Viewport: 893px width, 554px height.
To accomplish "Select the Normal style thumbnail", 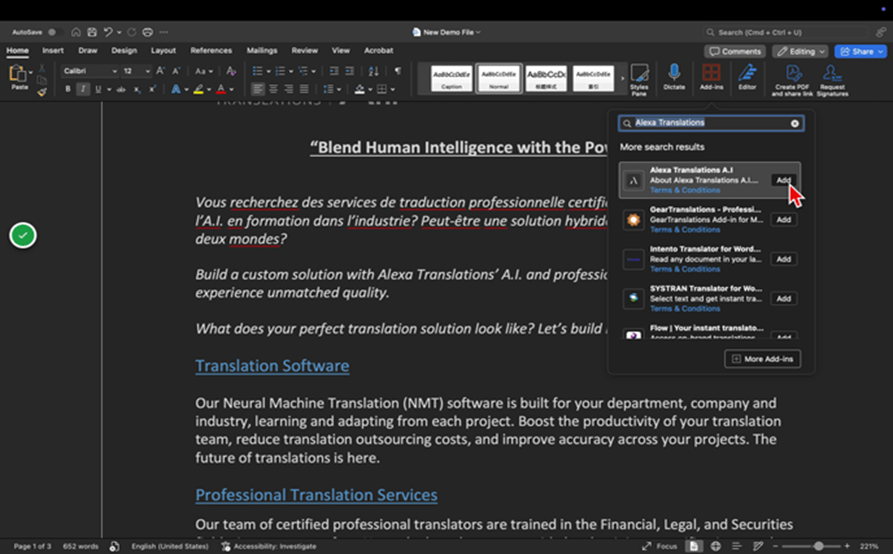I will [x=498, y=78].
